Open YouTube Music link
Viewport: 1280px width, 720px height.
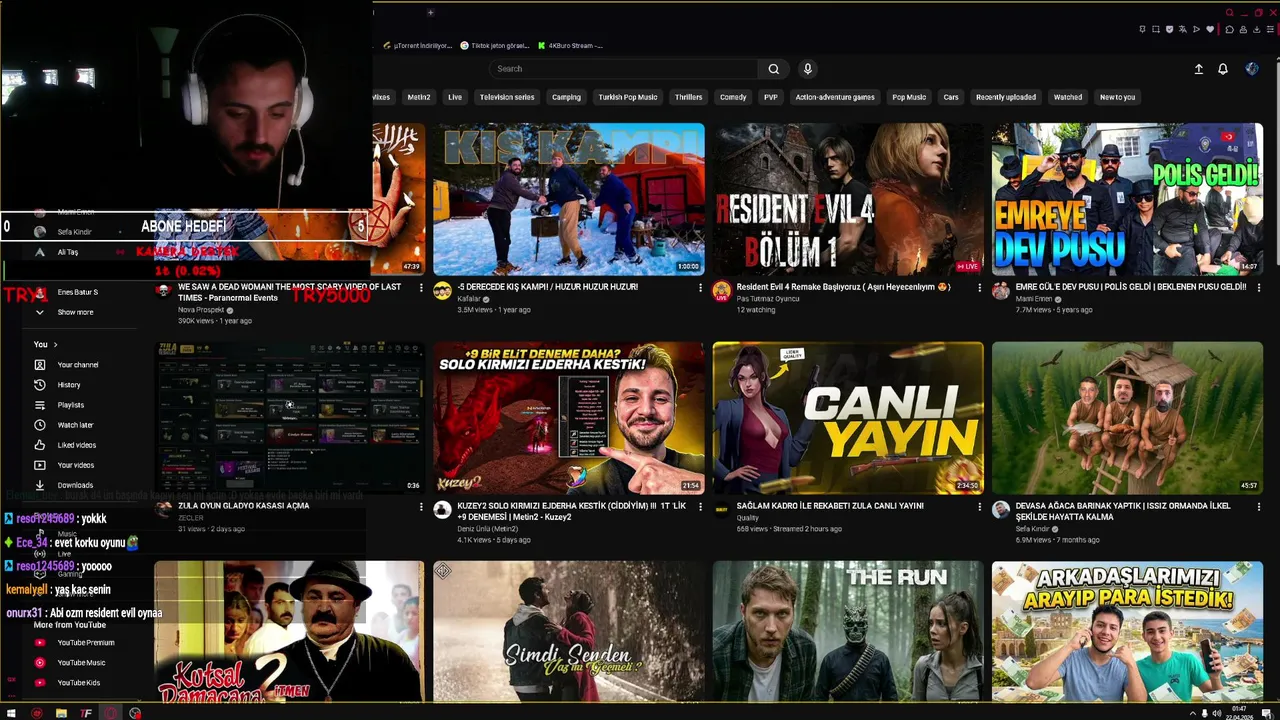pos(81,663)
